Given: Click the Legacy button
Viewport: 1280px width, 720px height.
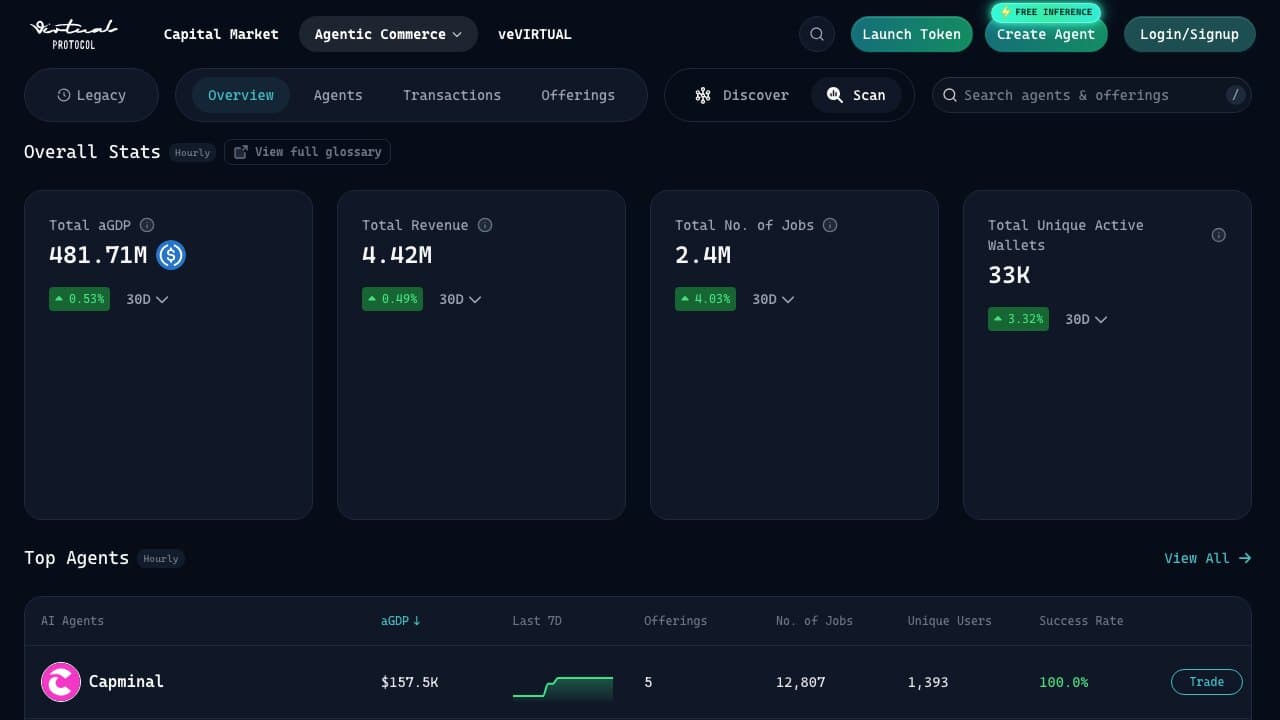Looking at the screenshot, I should click(91, 95).
